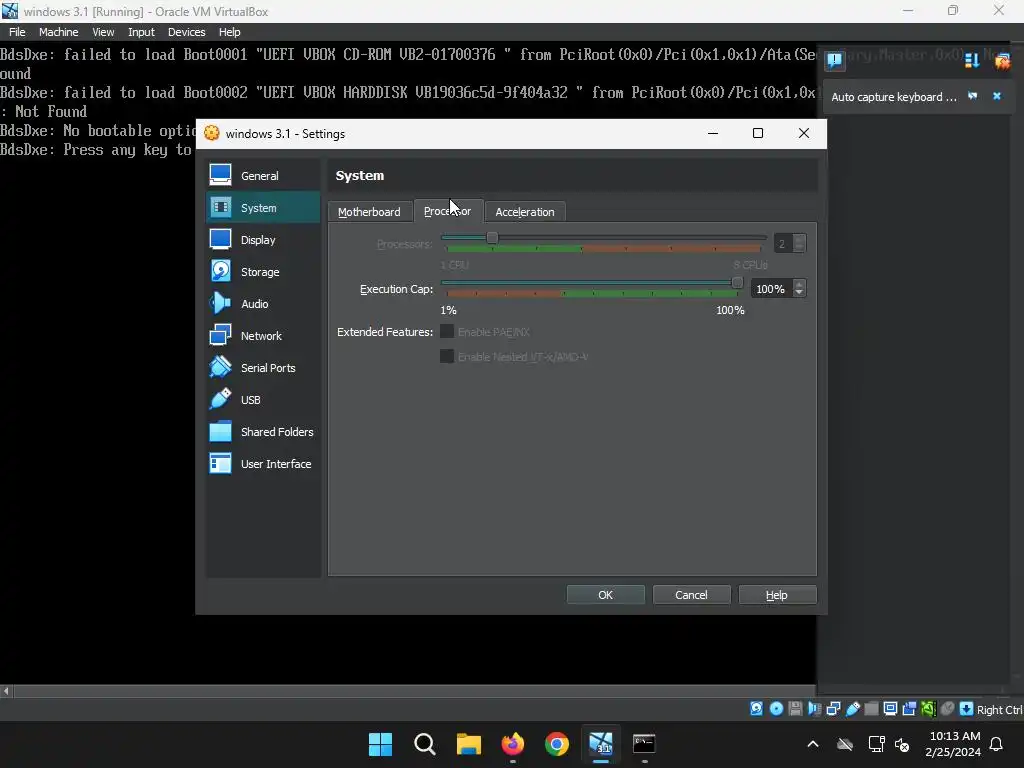Open Command Prompt taskbar icon

[644, 744]
